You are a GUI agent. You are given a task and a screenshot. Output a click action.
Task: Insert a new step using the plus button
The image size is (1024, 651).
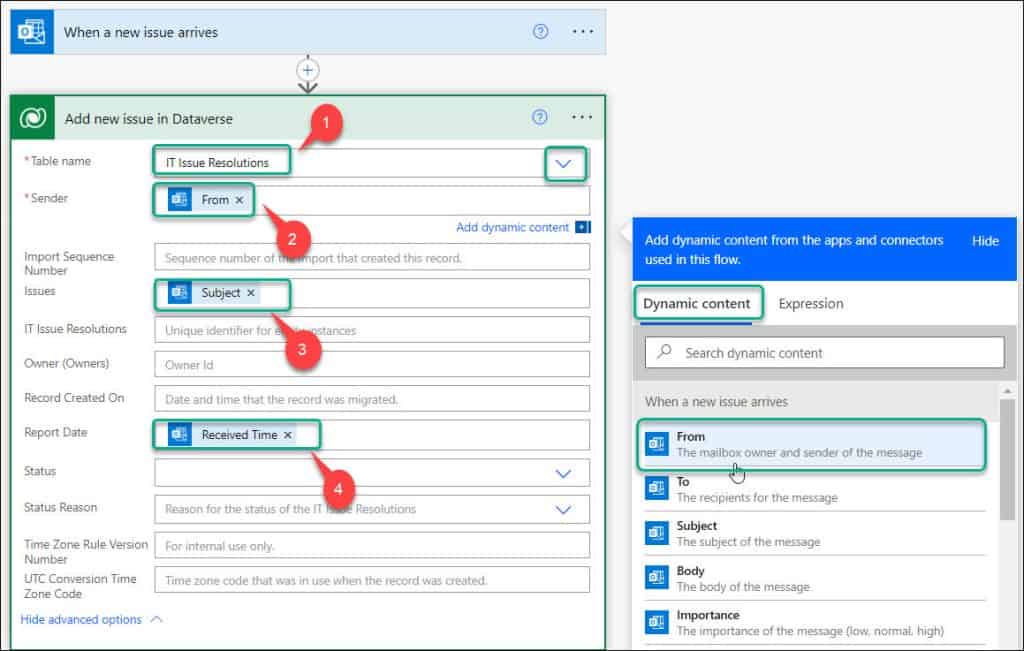point(308,70)
